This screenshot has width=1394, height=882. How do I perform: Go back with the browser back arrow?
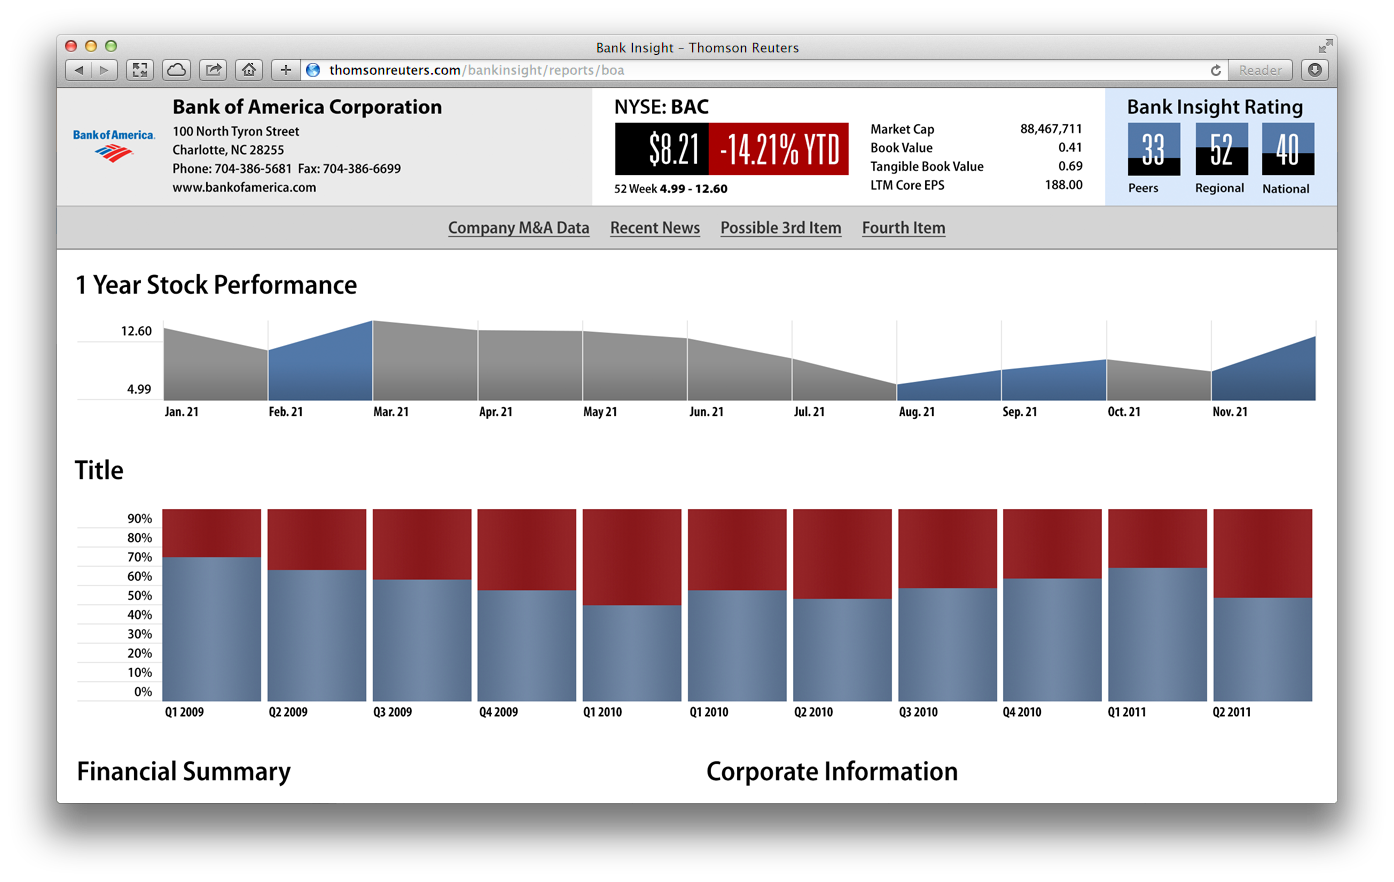[x=78, y=70]
